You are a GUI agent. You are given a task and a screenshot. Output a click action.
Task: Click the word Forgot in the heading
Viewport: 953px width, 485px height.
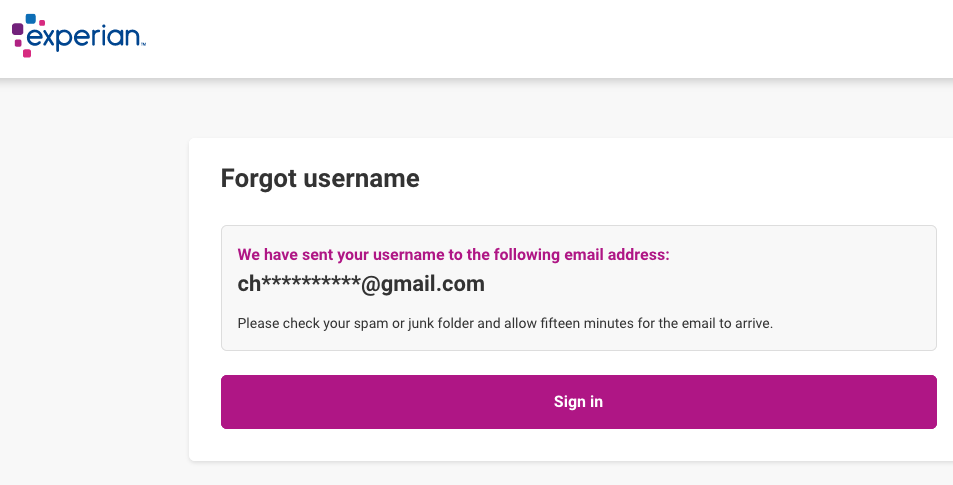pyautogui.click(x=258, y=179)
